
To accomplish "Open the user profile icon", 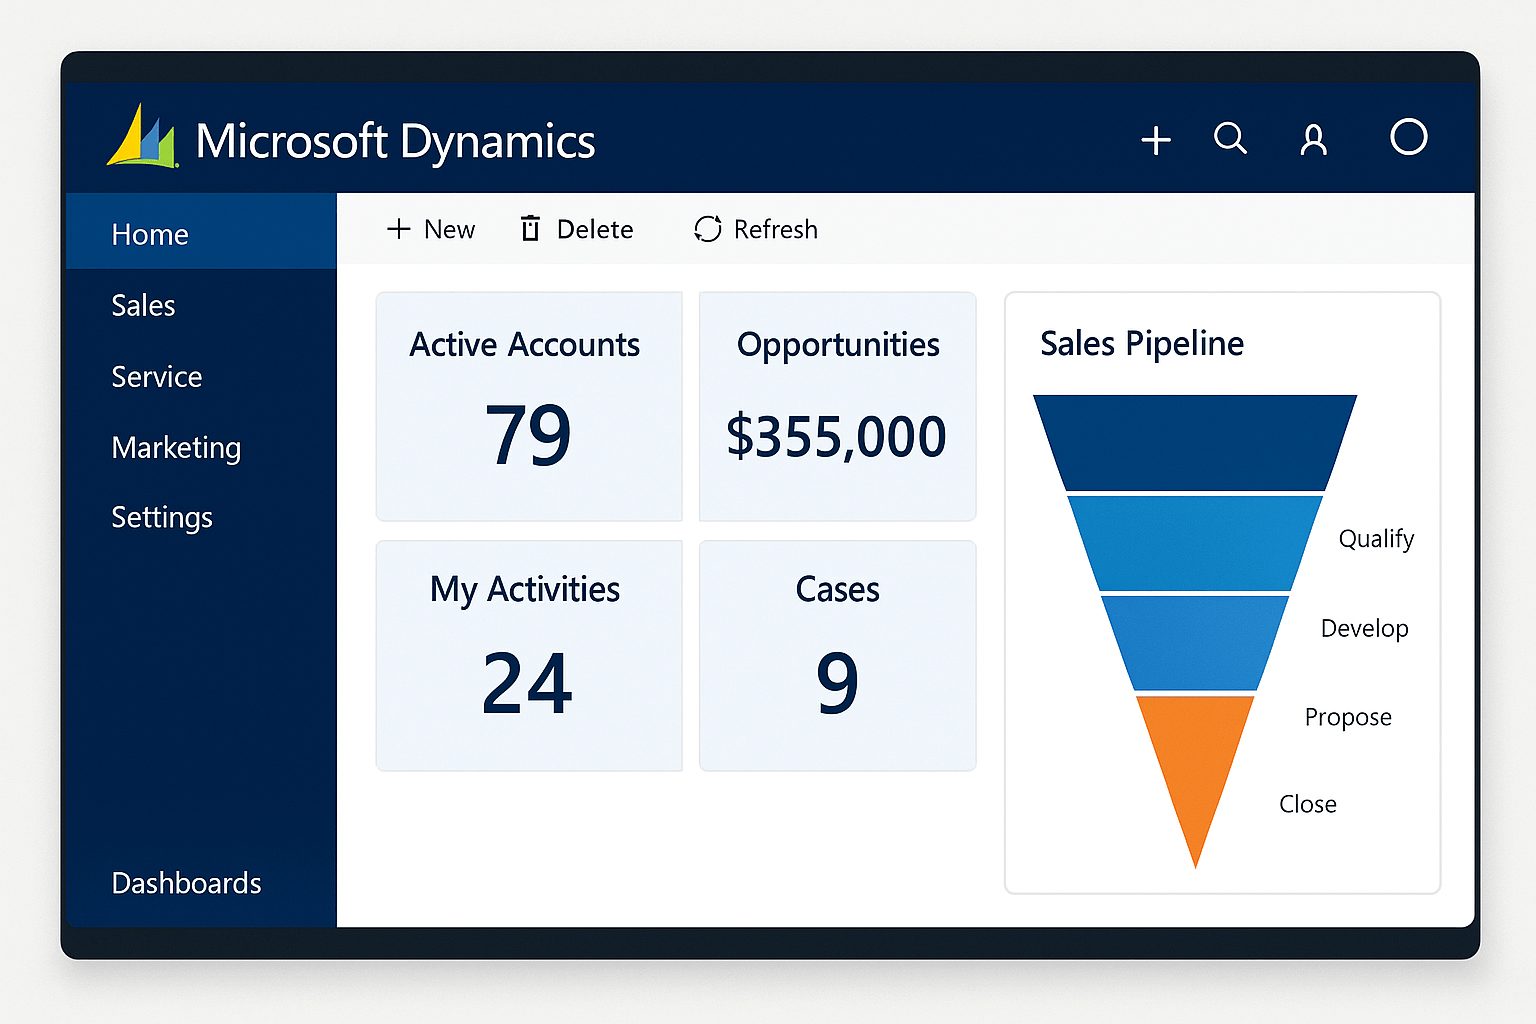I will point(1313,140).
